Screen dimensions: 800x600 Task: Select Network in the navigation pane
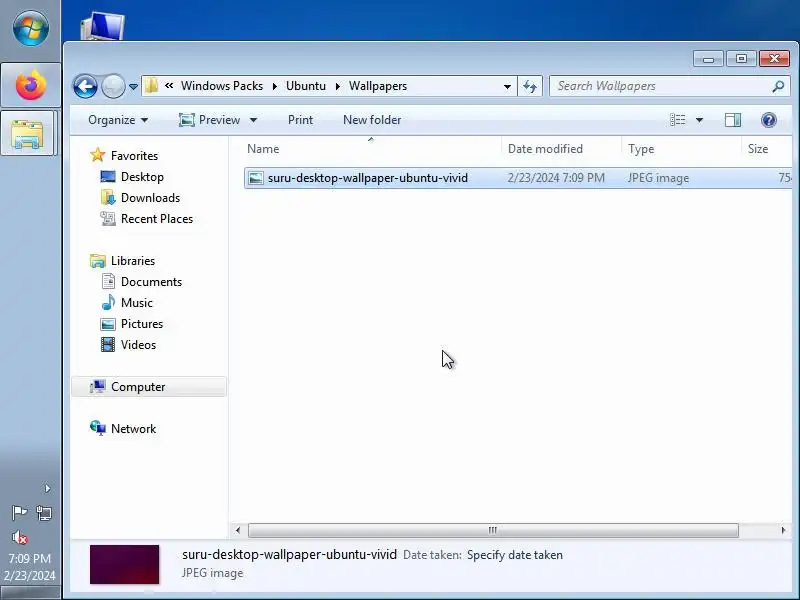(x=133, y=429)
